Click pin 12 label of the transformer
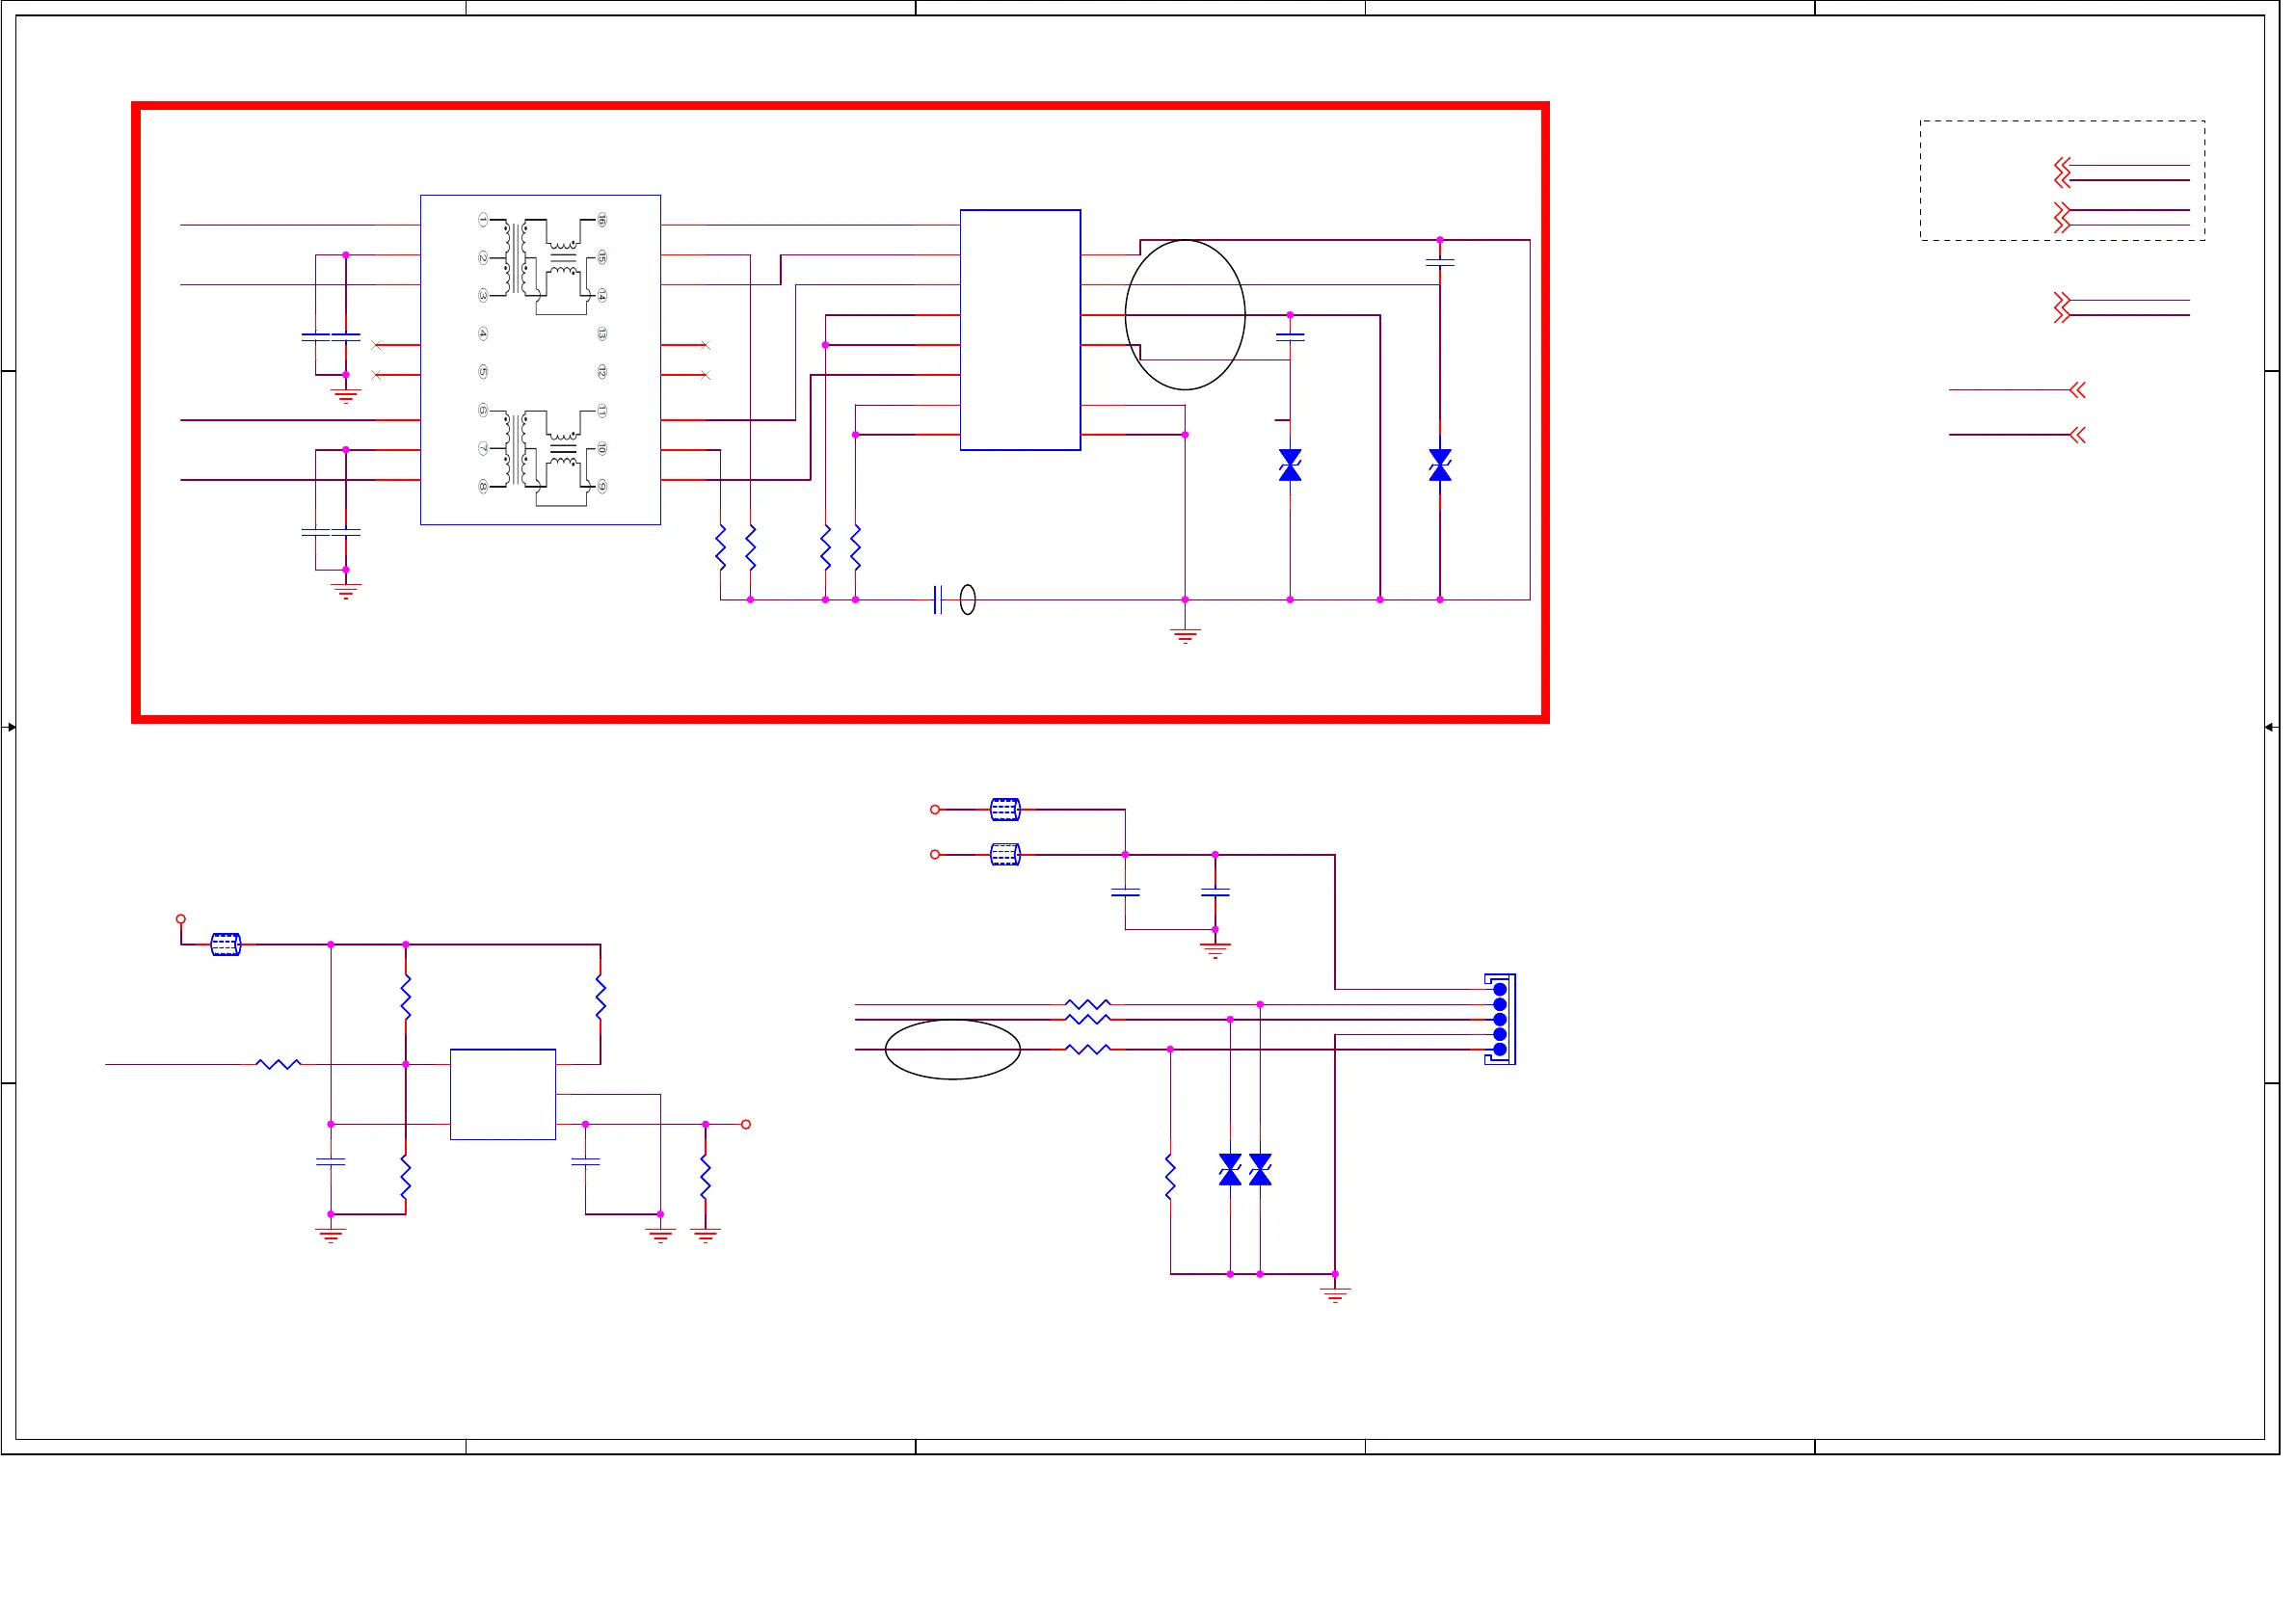The height and width of the screenshot is (1623, 2296). [x=602, y=371]
